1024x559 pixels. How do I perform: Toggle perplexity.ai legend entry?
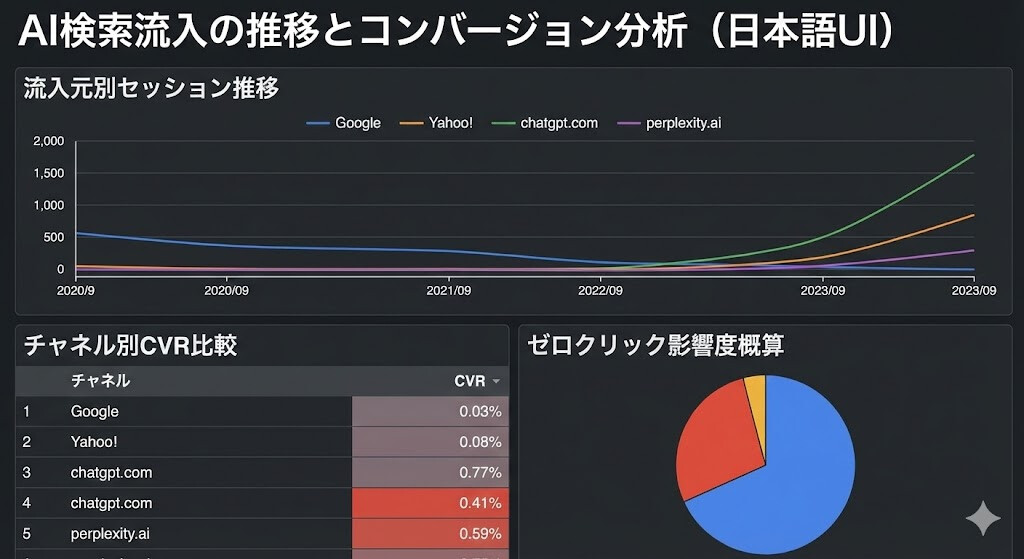[x=672, y=123]
